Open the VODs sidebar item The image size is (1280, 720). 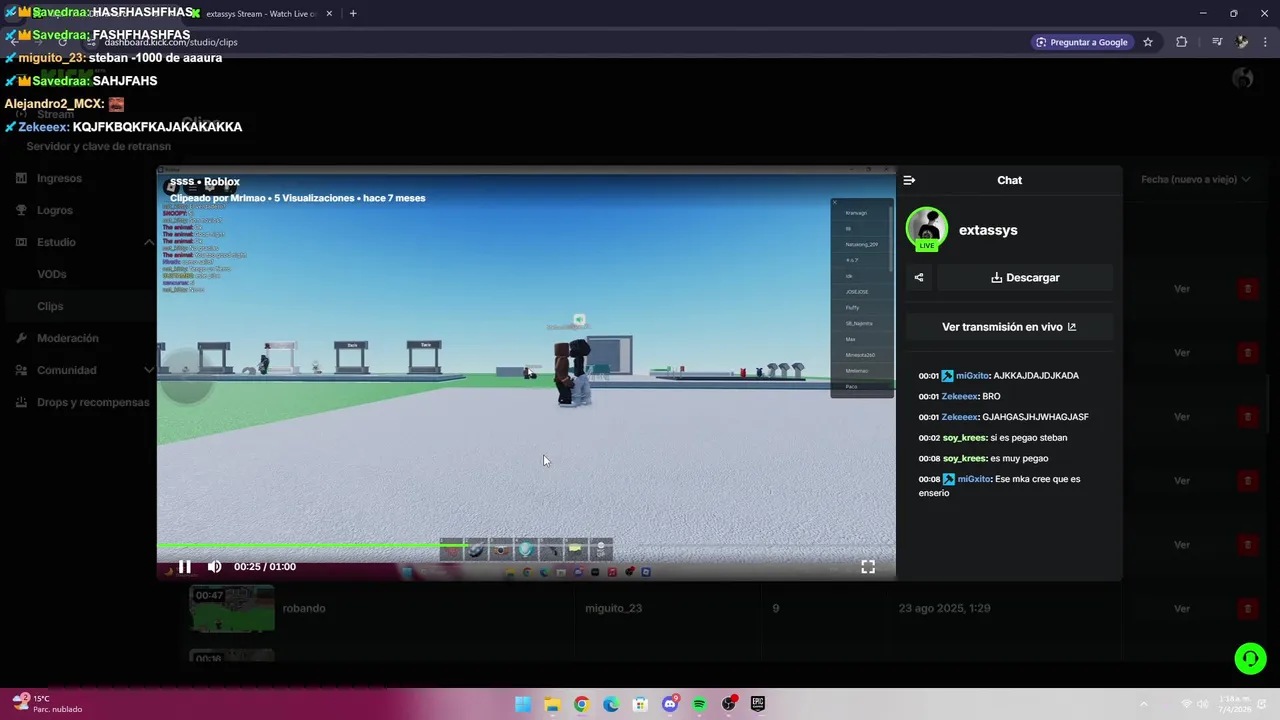coord(52,274)
